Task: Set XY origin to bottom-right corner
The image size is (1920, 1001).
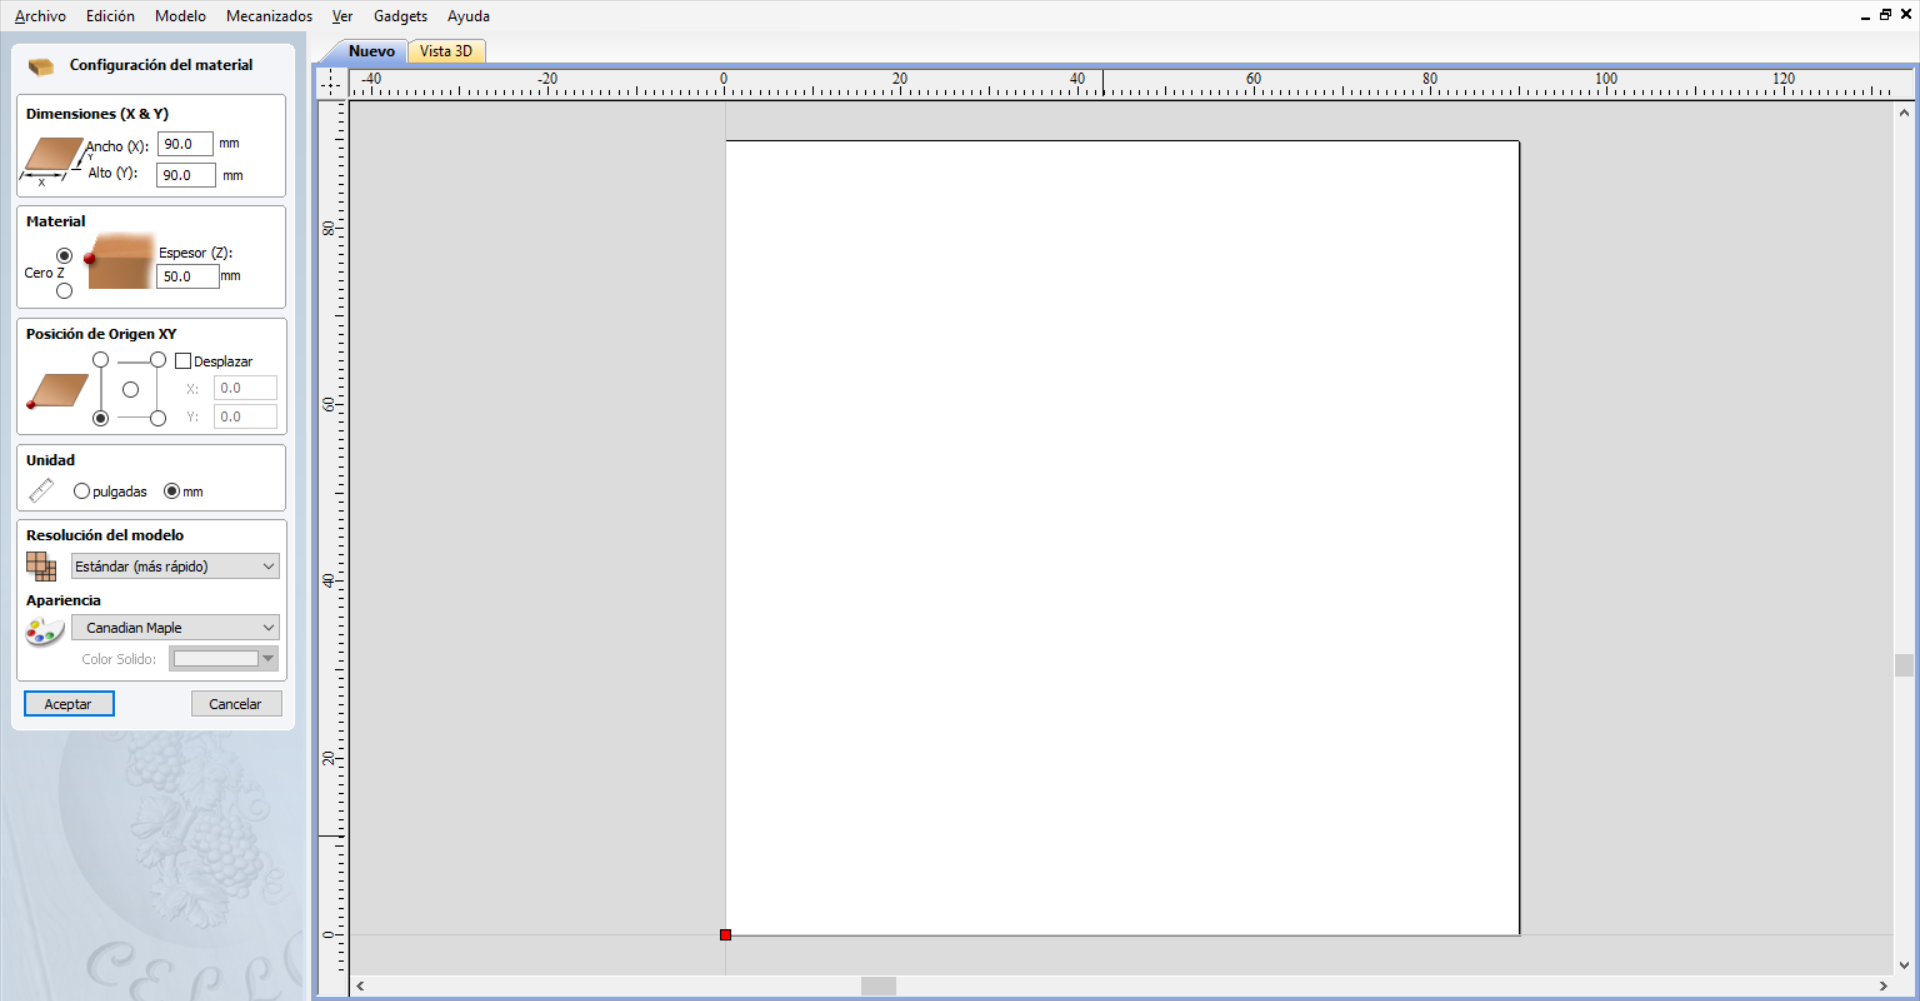Action: coord(158,418)
